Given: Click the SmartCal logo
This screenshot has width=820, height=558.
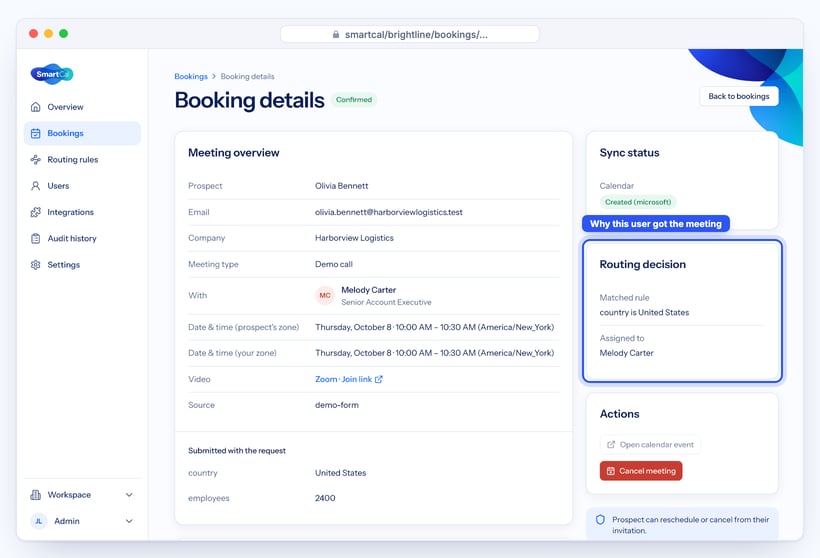Looking at the screenshot, I should (x=52, y=74).
